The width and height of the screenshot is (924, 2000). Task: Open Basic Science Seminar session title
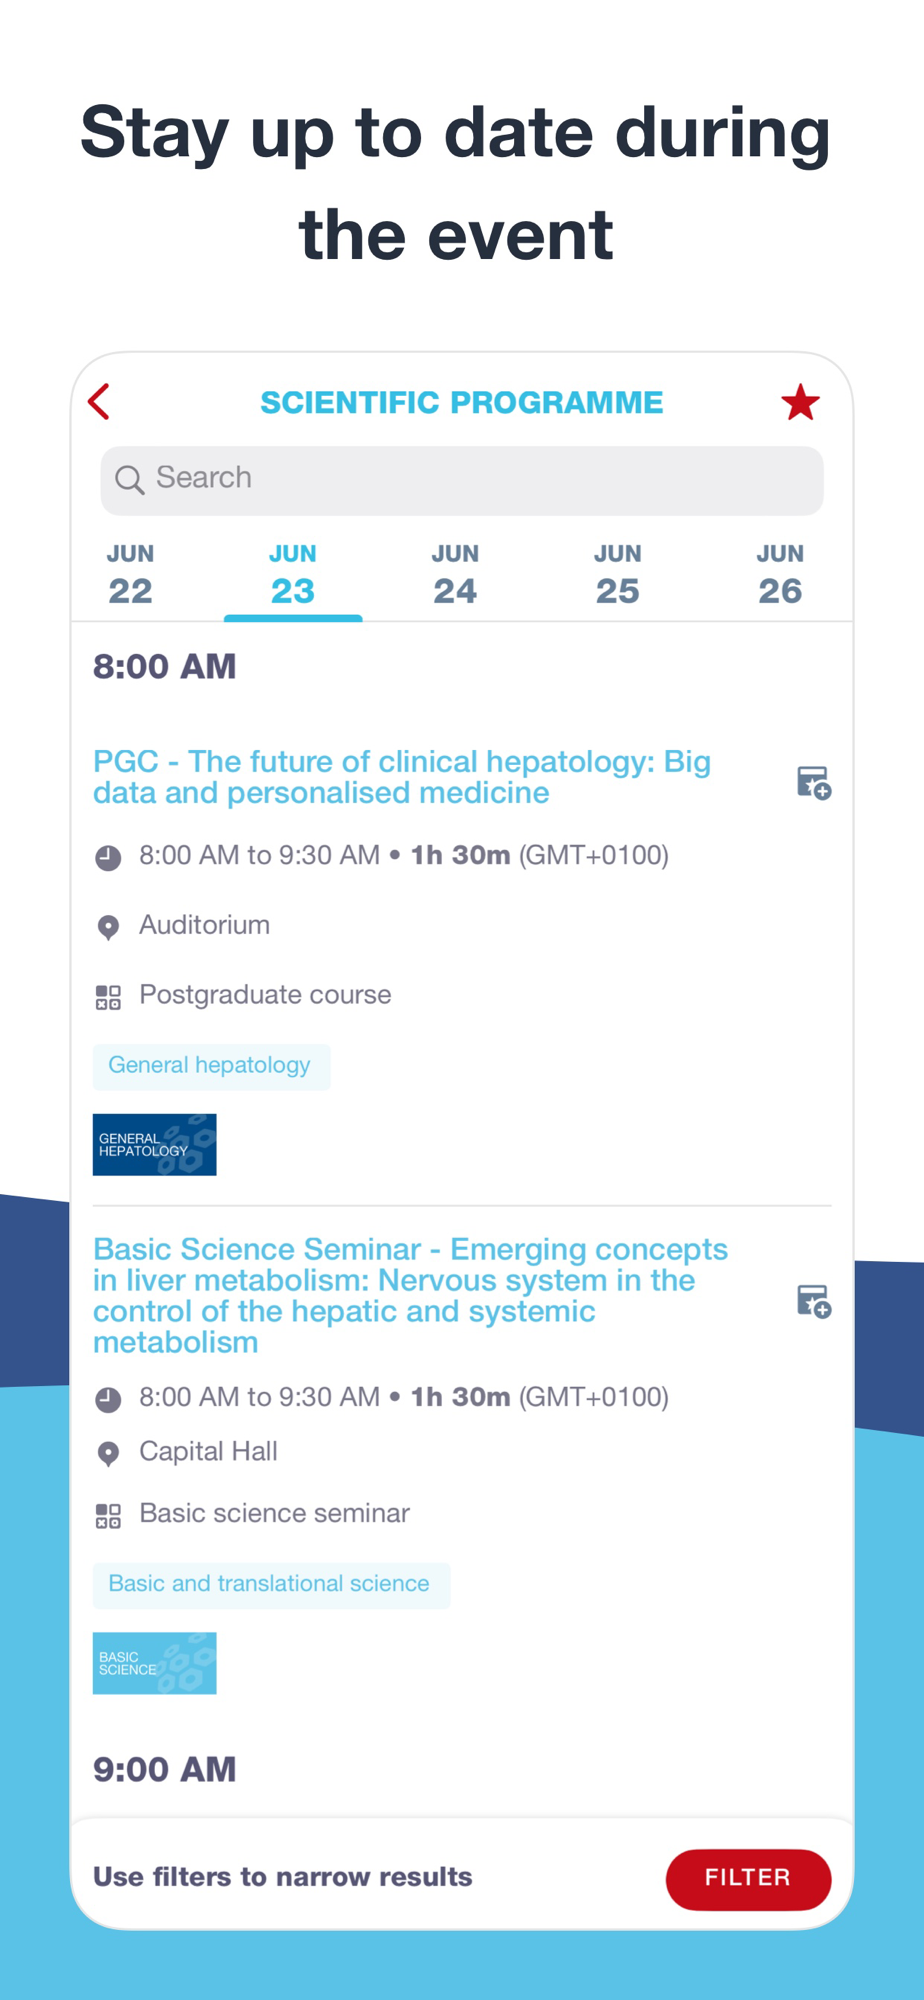(x=410, y=1295)
